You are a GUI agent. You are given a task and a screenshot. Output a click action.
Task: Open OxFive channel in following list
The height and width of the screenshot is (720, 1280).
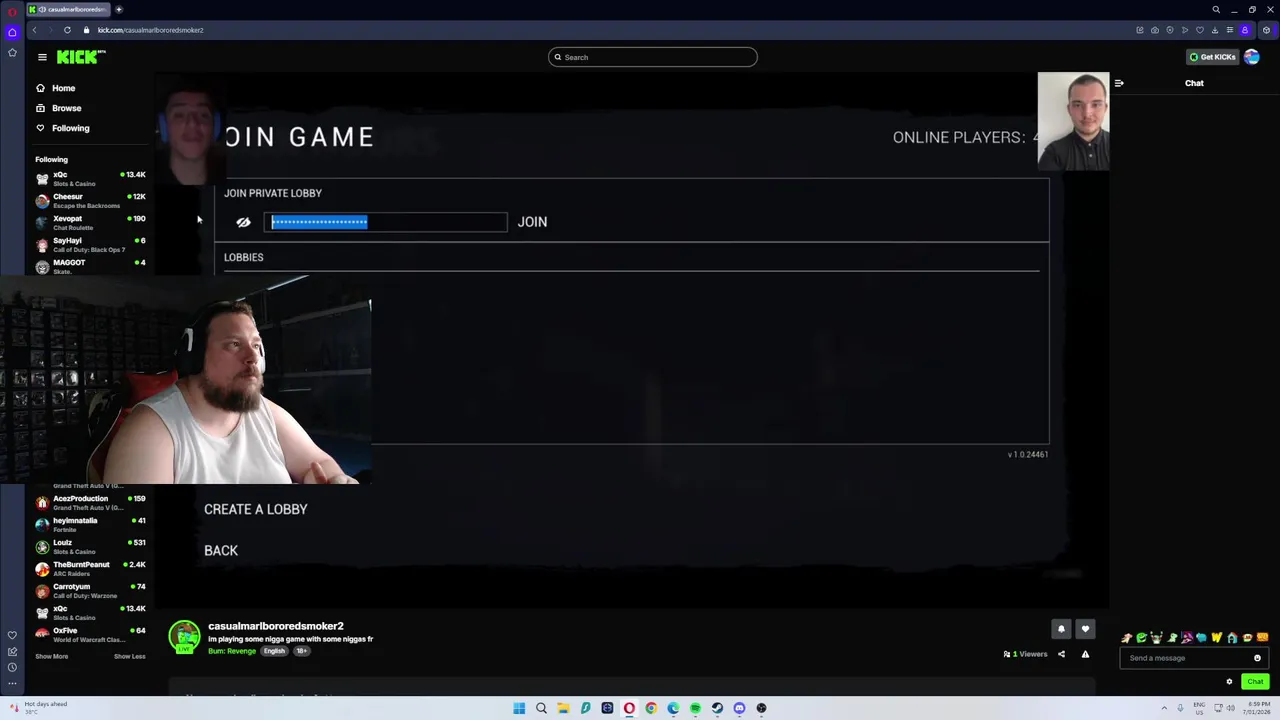coord(90,634)
